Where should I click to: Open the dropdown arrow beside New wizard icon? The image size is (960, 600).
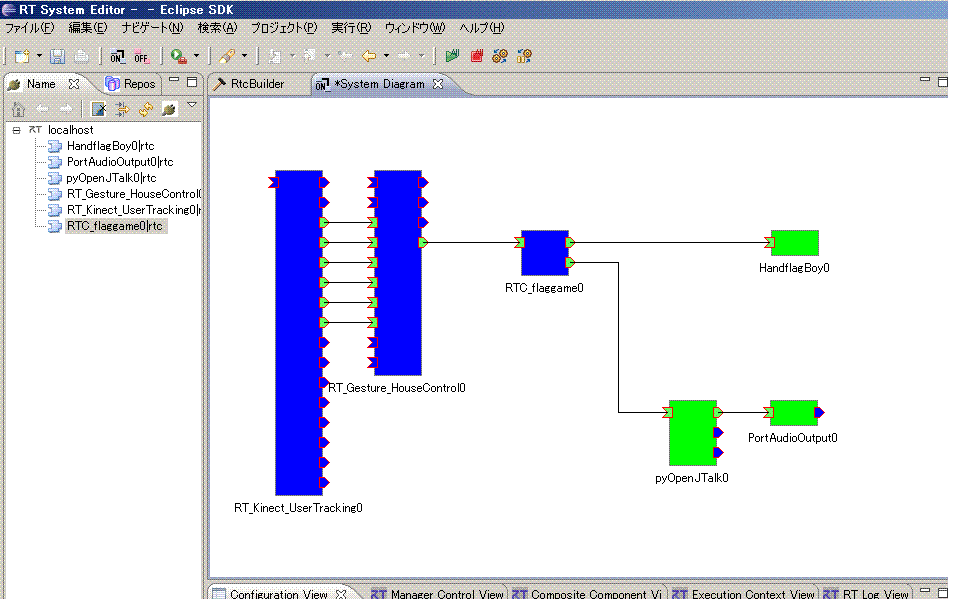point(39,56)
